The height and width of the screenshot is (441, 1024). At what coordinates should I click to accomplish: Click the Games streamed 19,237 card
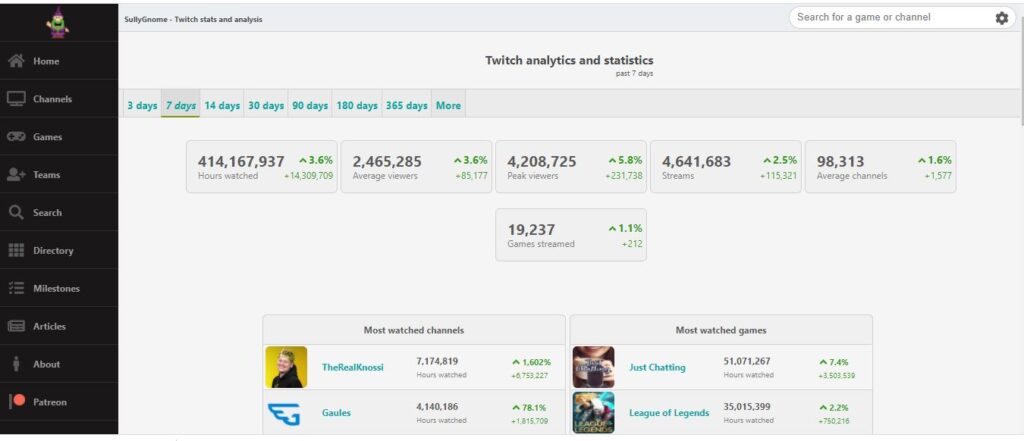[x=571, y=235]
